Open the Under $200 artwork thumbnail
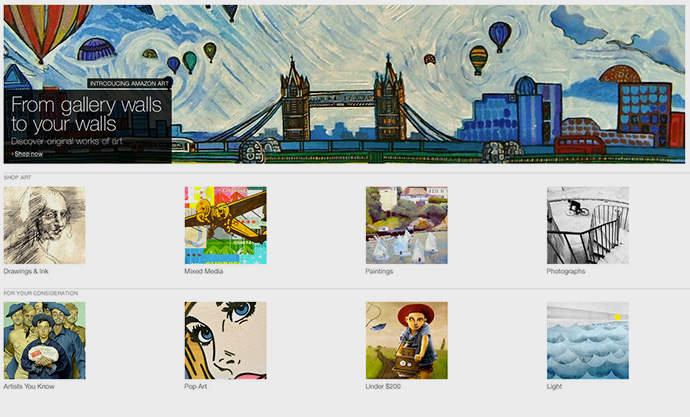690x417 pixels. pos(407,340)
